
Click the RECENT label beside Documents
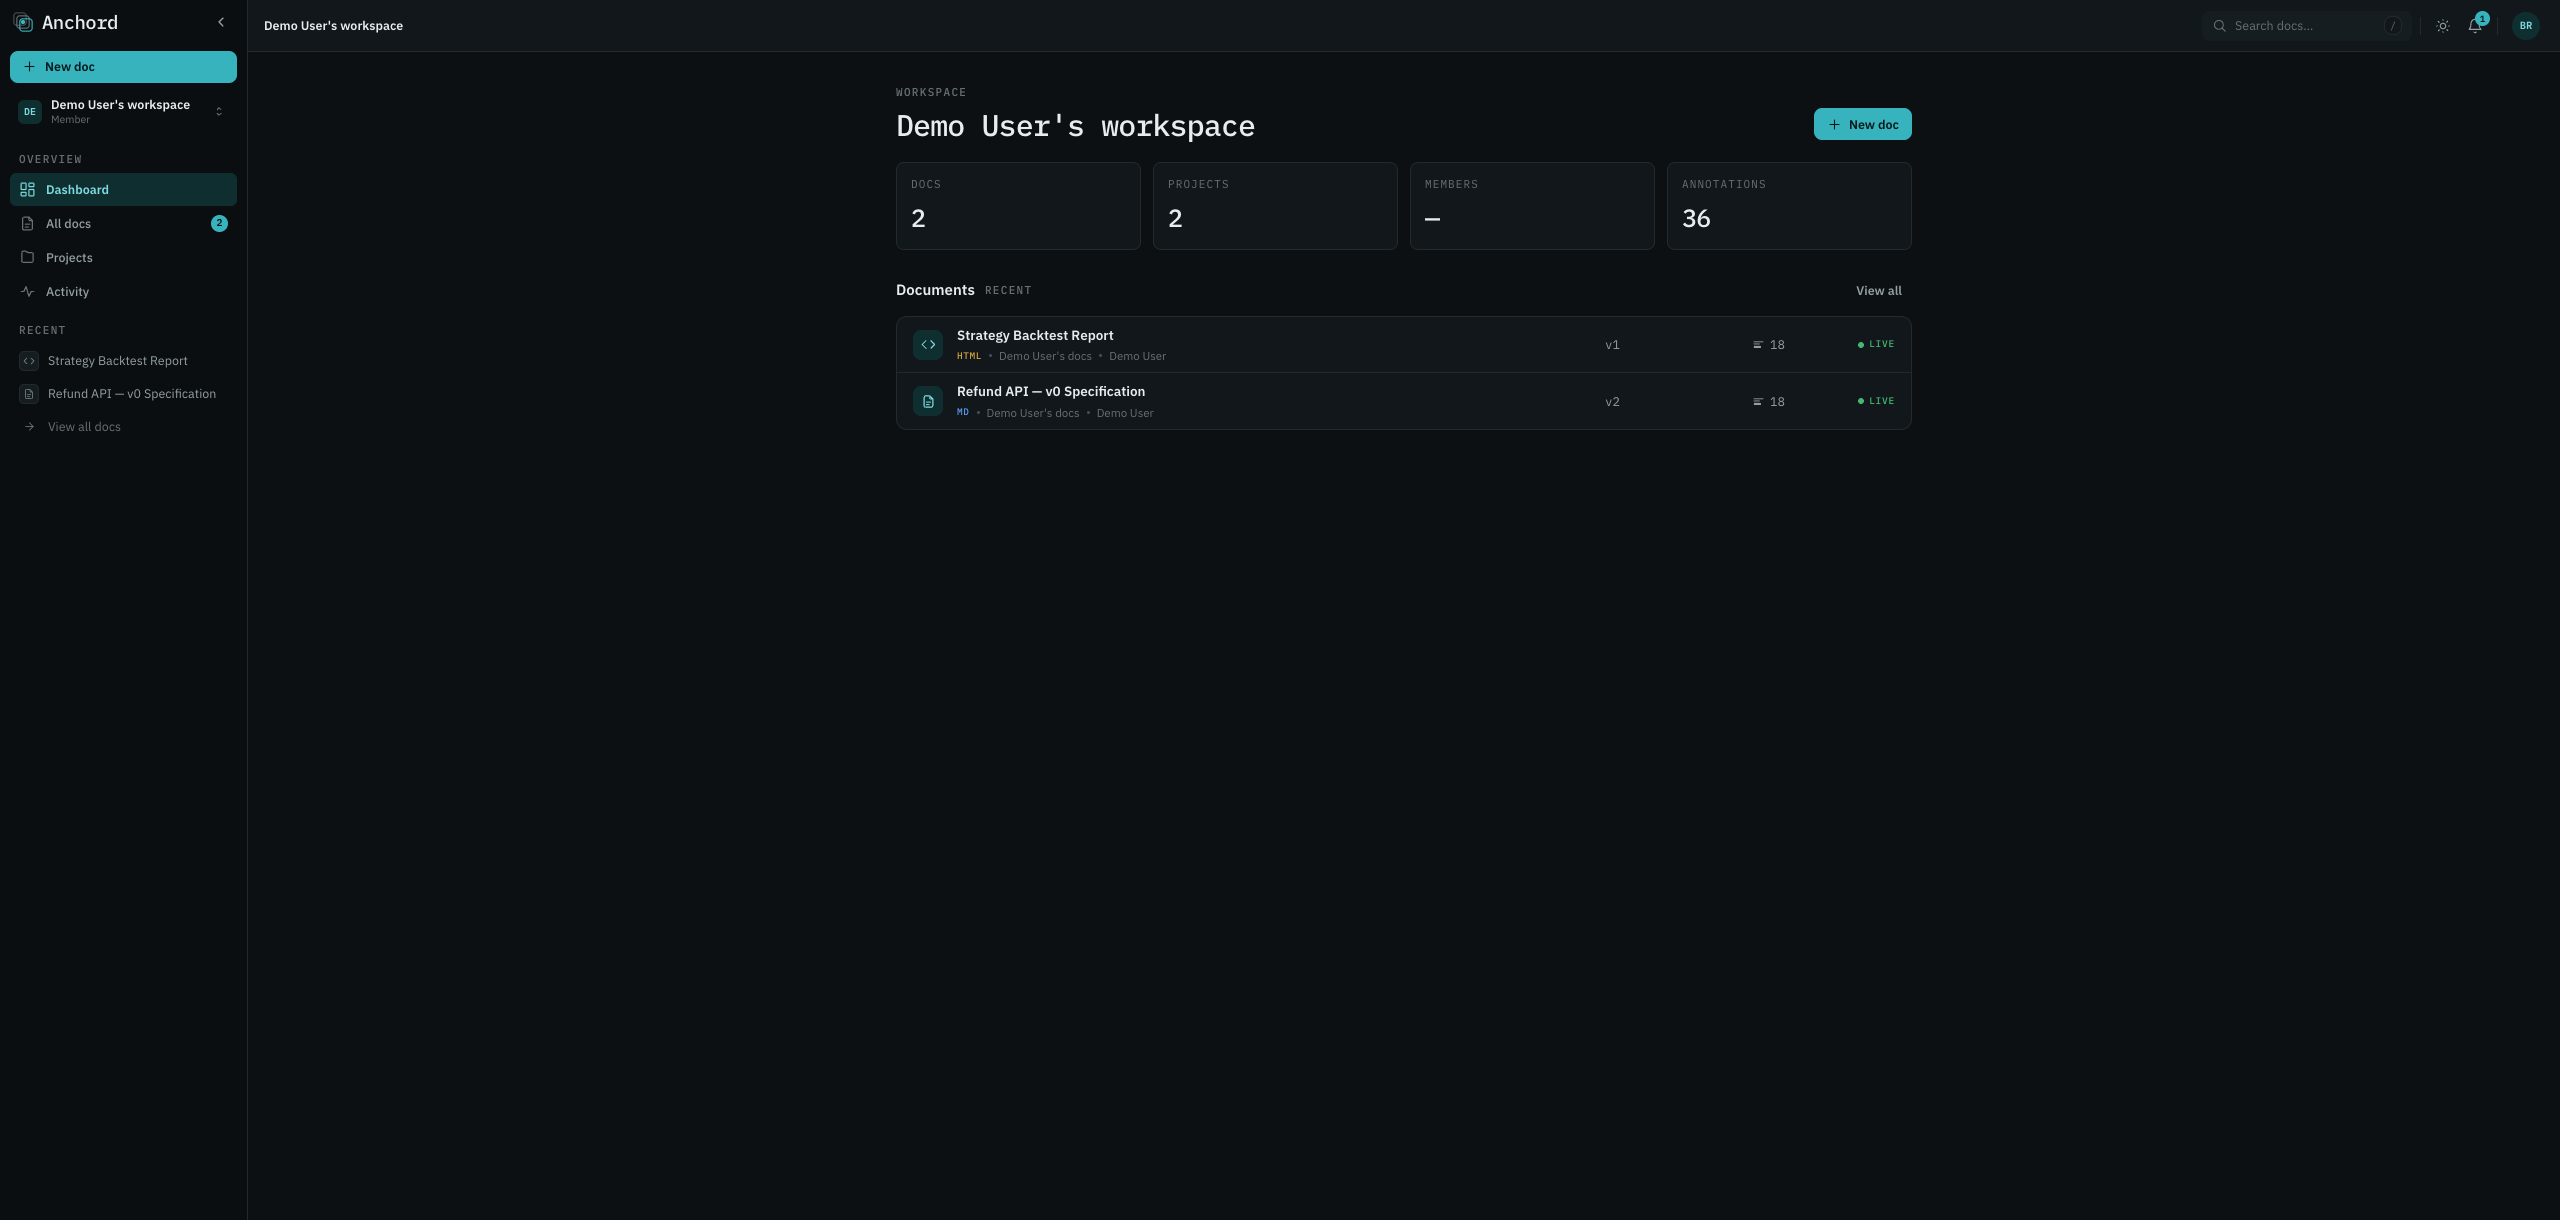(1008, 291)
